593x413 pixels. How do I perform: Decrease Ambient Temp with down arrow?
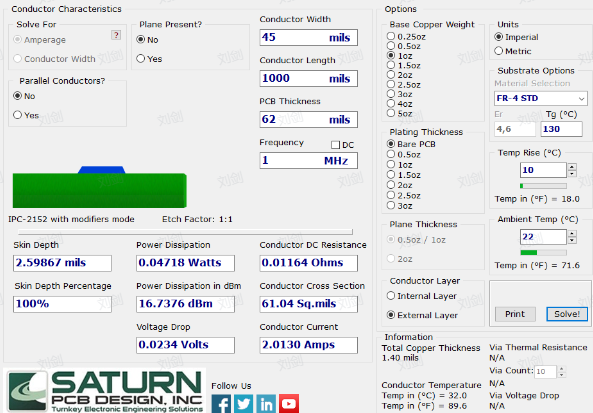(572, 240)
